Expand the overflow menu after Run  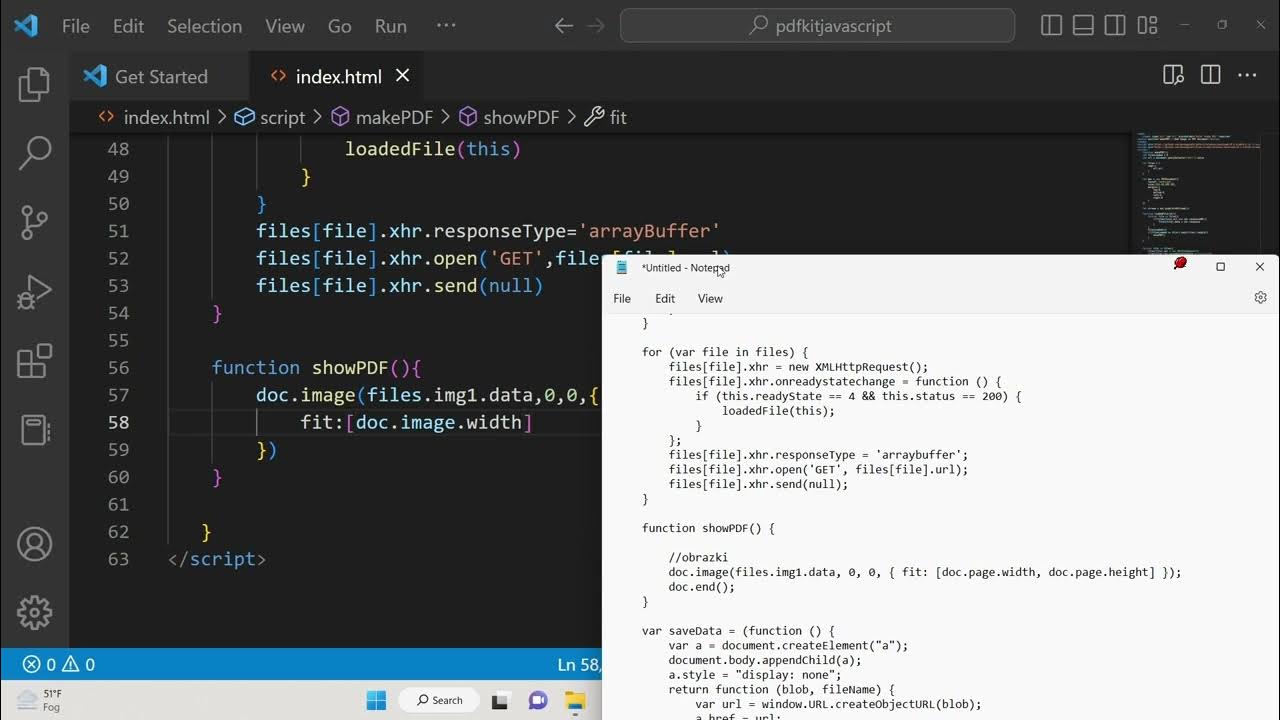click(x=446, y=26)
